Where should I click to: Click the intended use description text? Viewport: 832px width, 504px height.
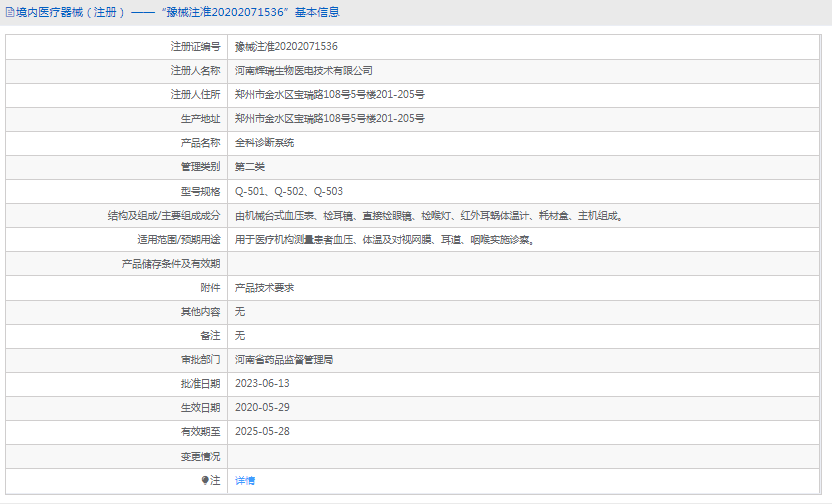point(385,239)
